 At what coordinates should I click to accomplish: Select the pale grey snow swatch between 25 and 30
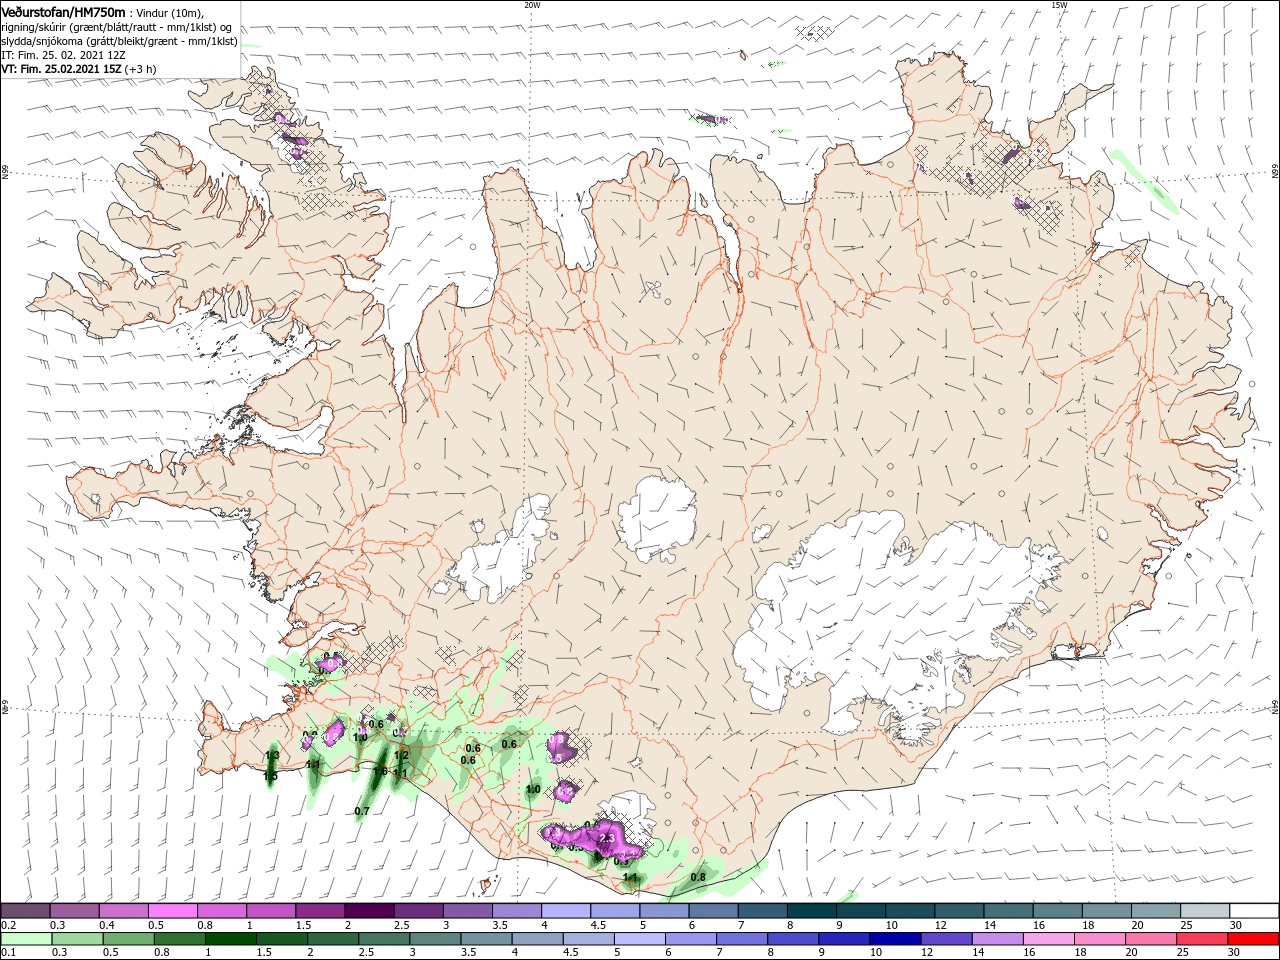click(1206, 911)
